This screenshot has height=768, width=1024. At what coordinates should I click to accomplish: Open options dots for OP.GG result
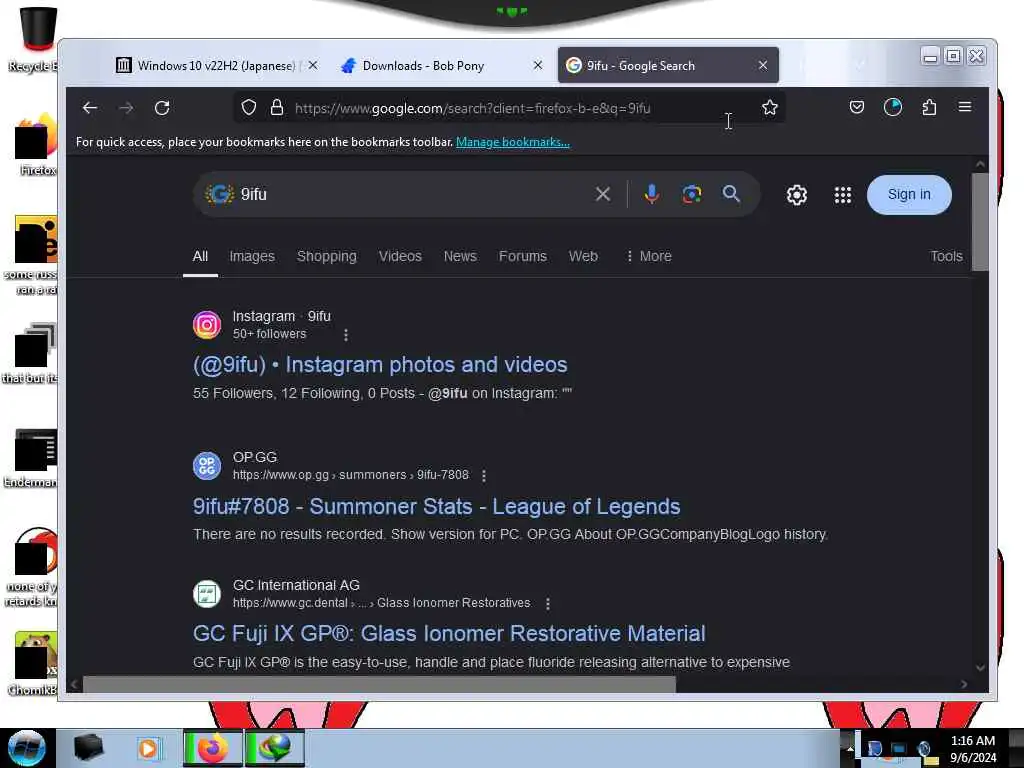[484, 476]
